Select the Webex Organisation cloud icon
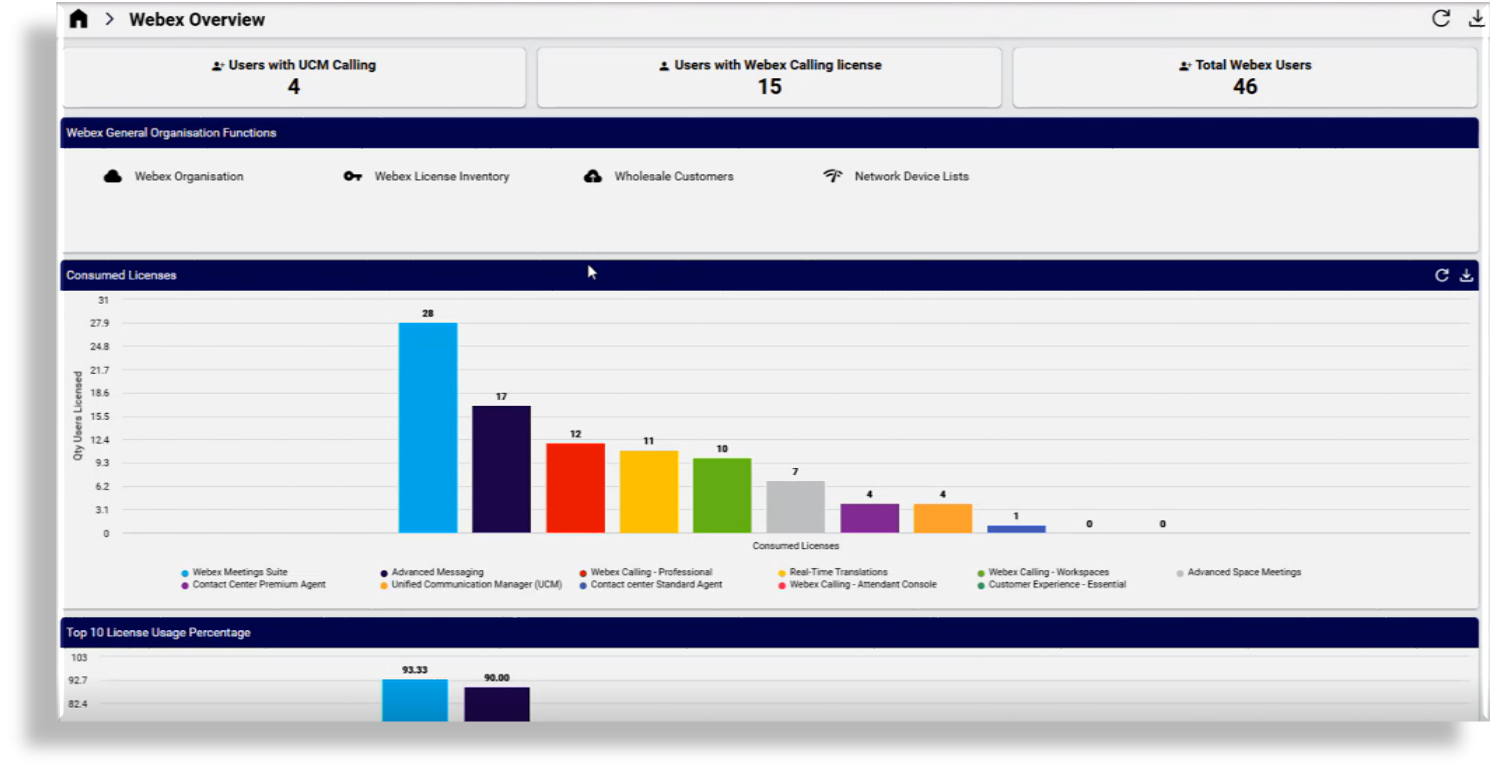 [115, 176]
